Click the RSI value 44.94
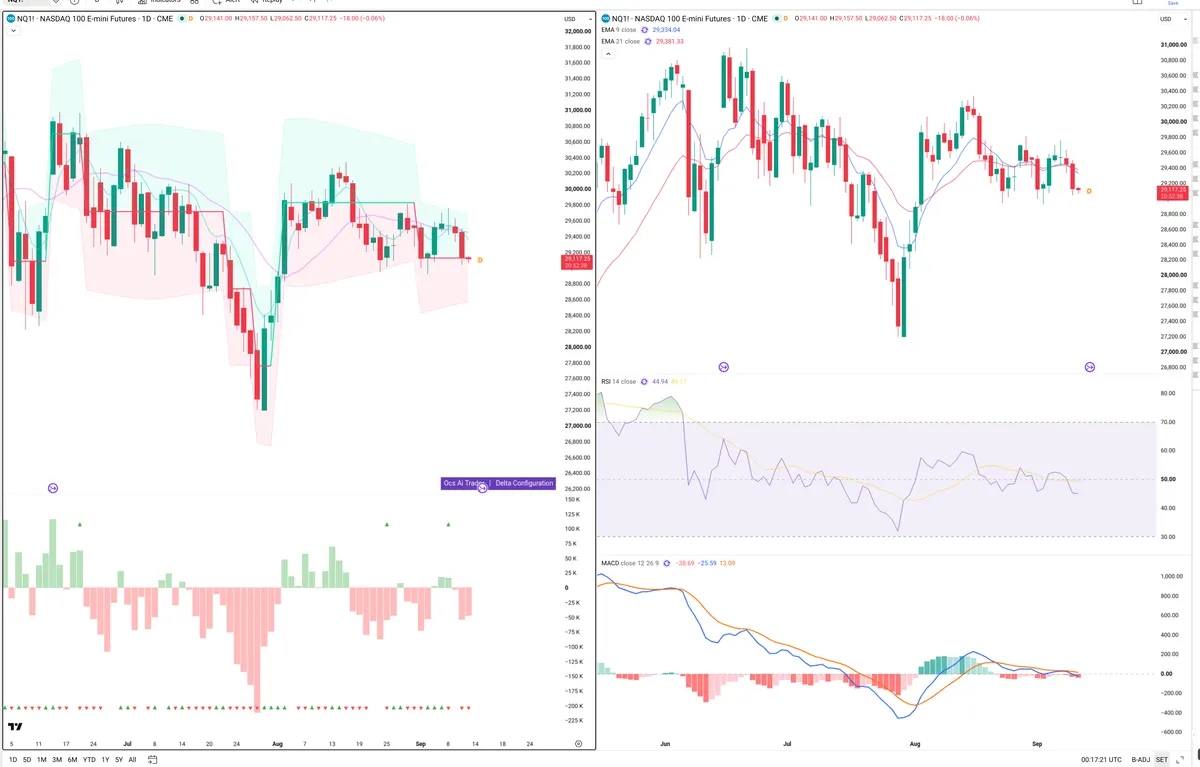The width and height of the screenshot is (1200, 767). (x=659, y=381)
